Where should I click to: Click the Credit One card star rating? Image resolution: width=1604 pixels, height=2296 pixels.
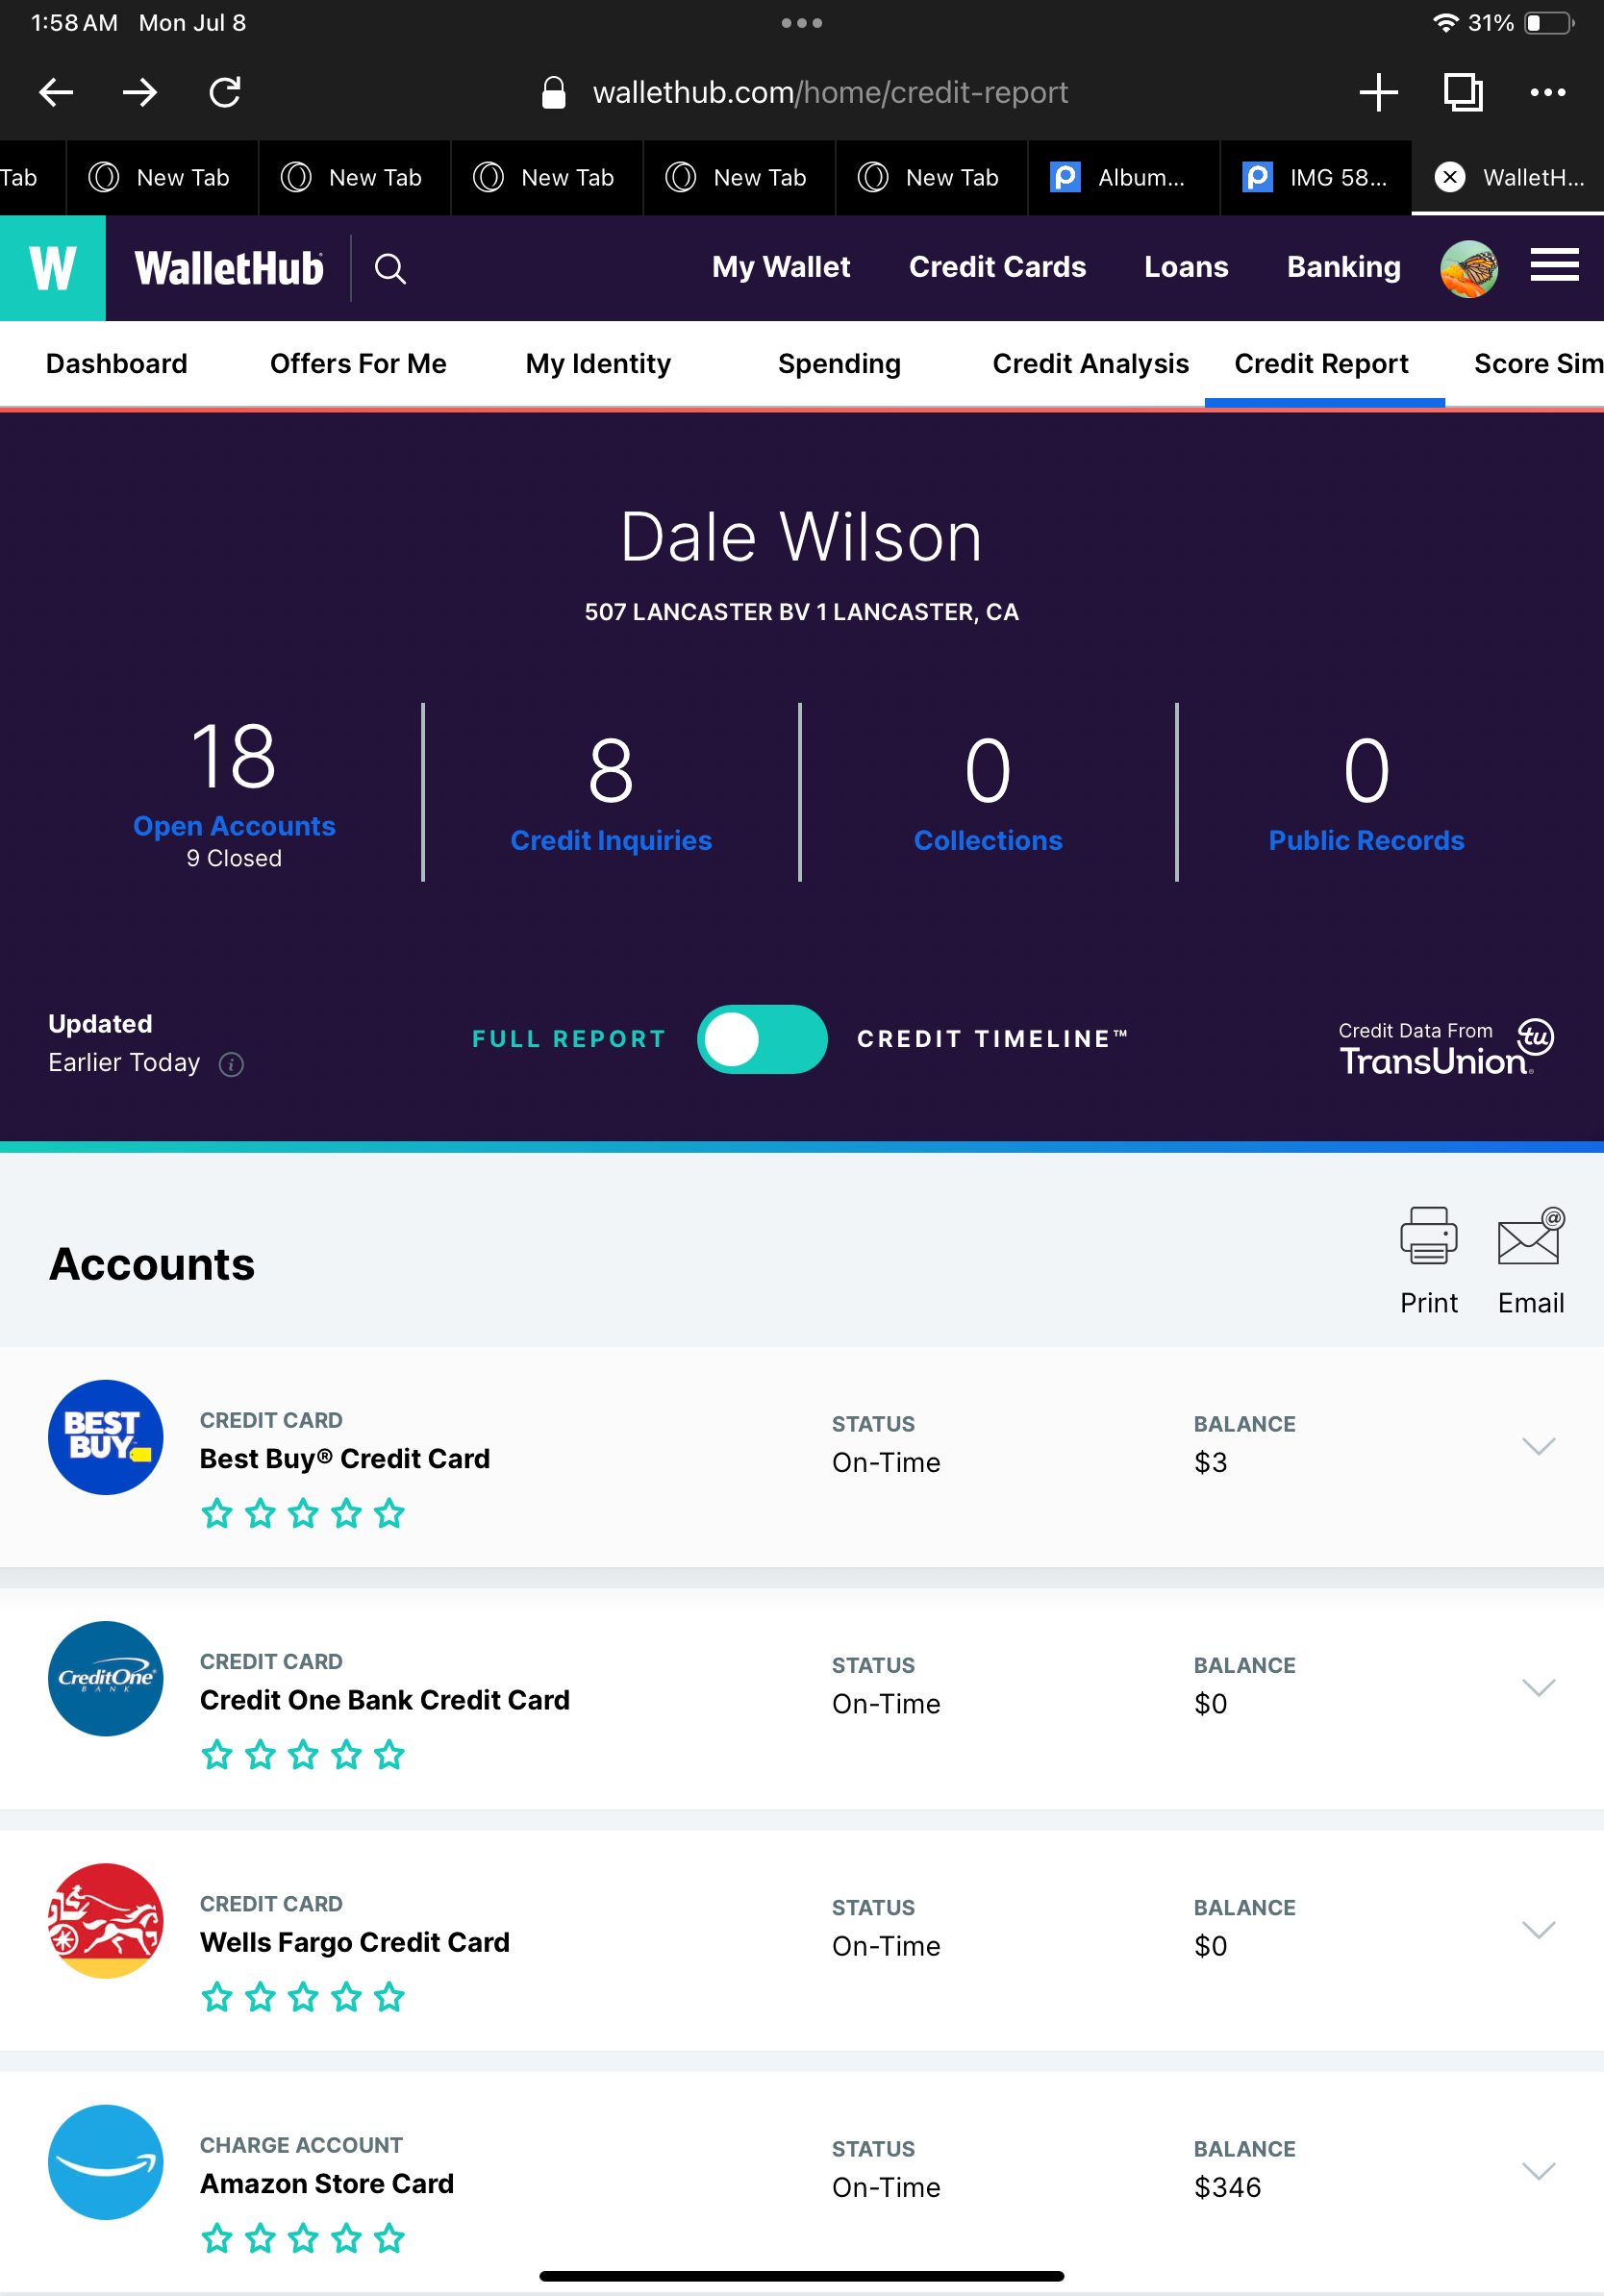click(x=303, y=1754)
